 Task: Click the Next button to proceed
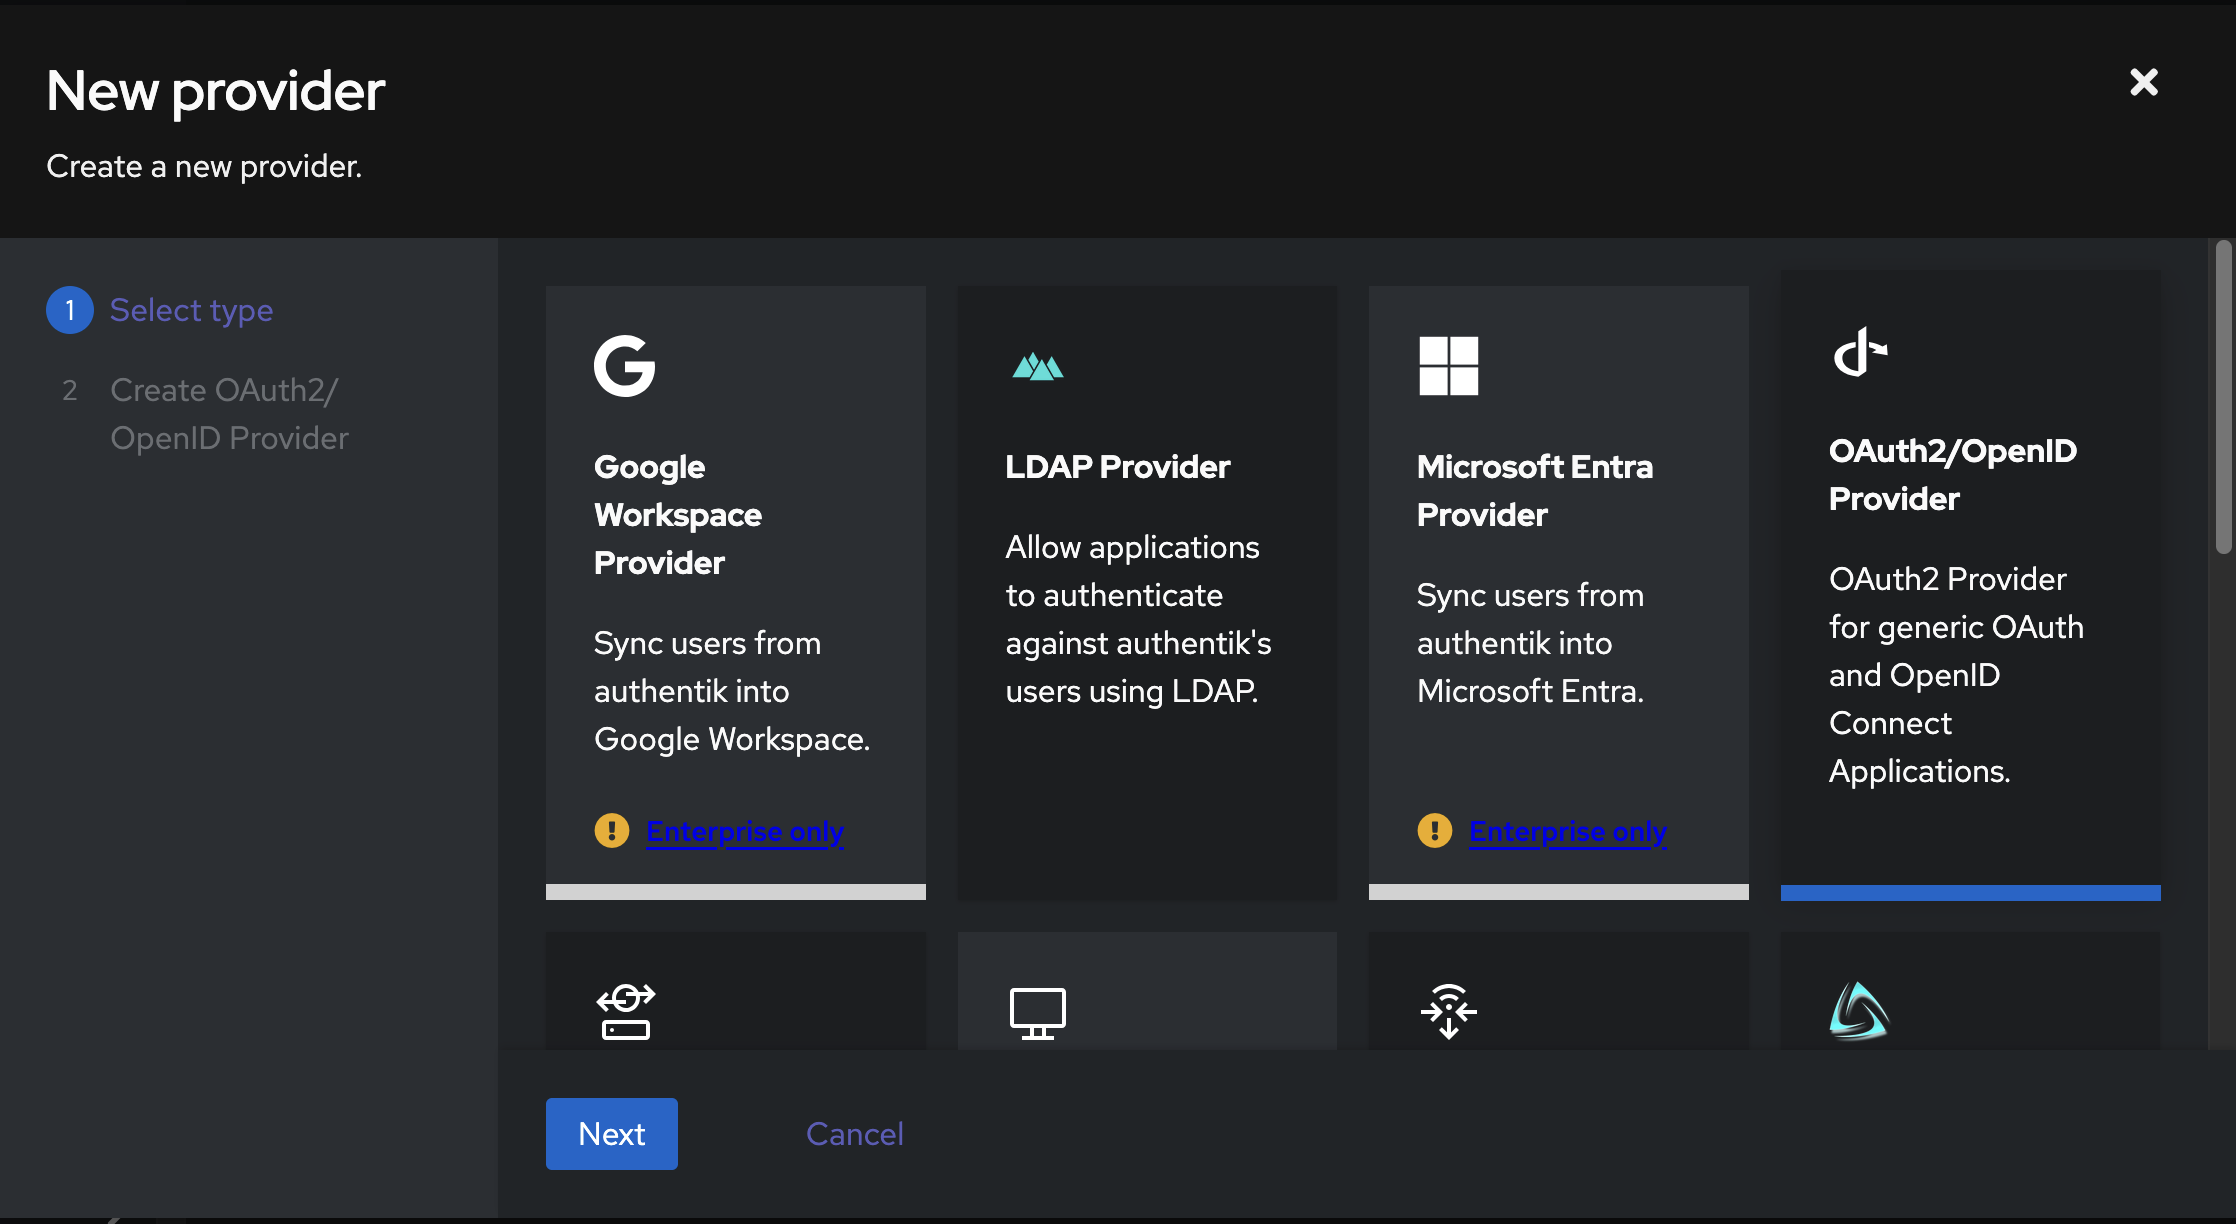coord(612,1134)
